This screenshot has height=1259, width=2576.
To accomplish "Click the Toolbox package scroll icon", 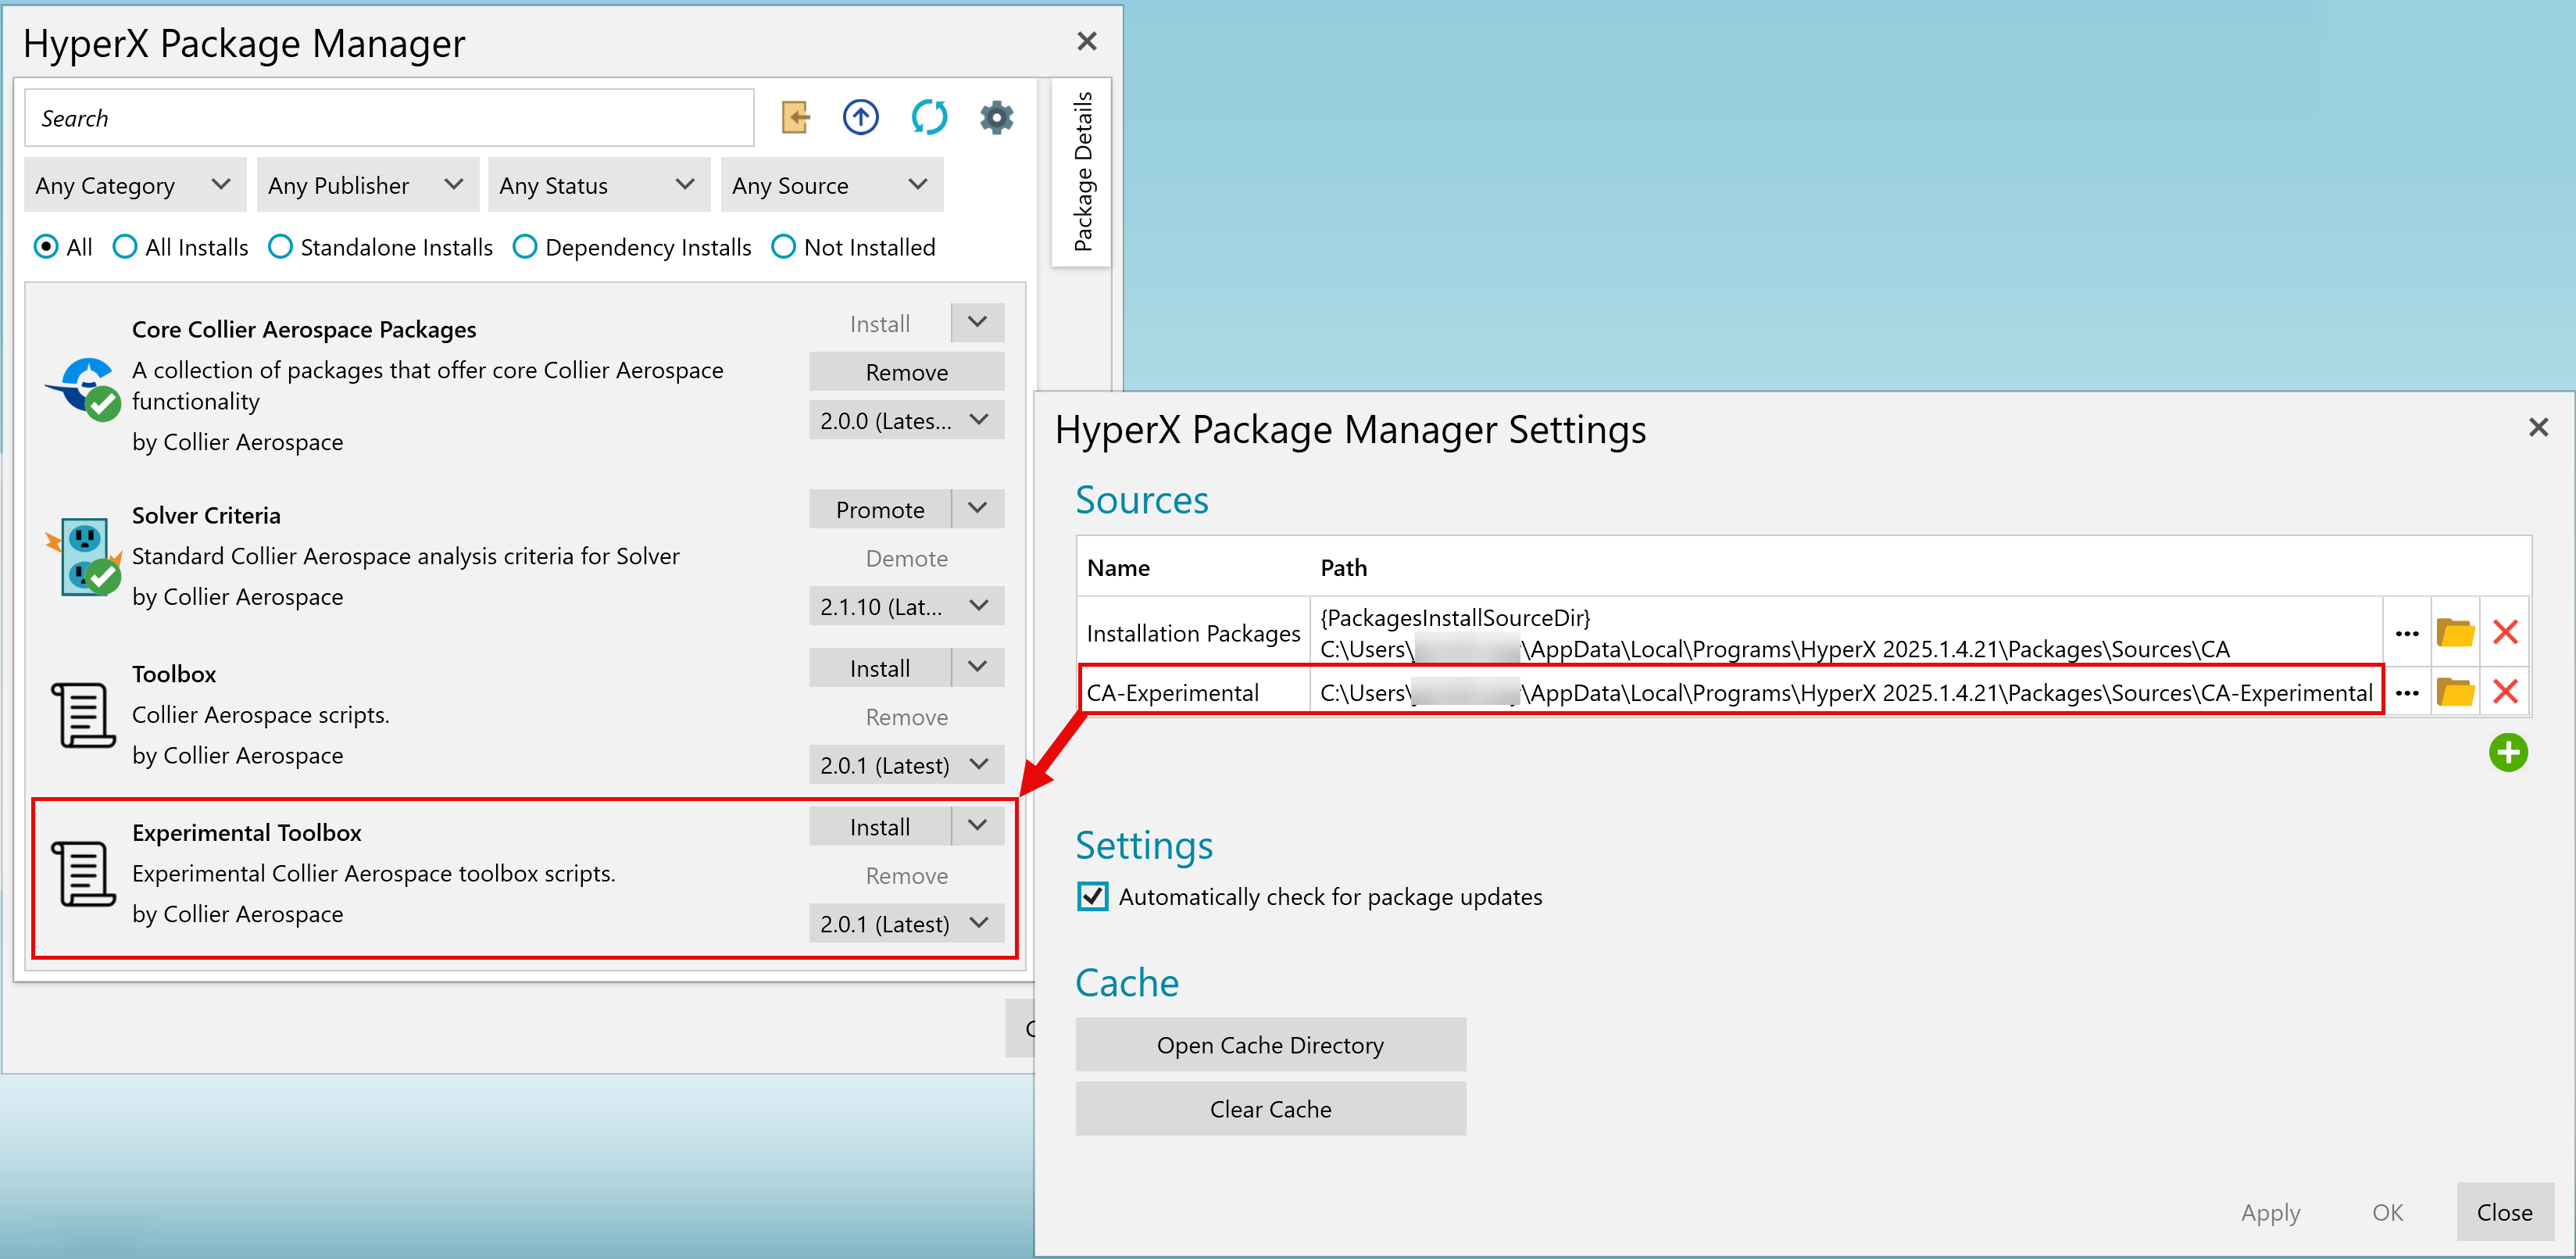I will pyautogui.click(x=83, y=715).
